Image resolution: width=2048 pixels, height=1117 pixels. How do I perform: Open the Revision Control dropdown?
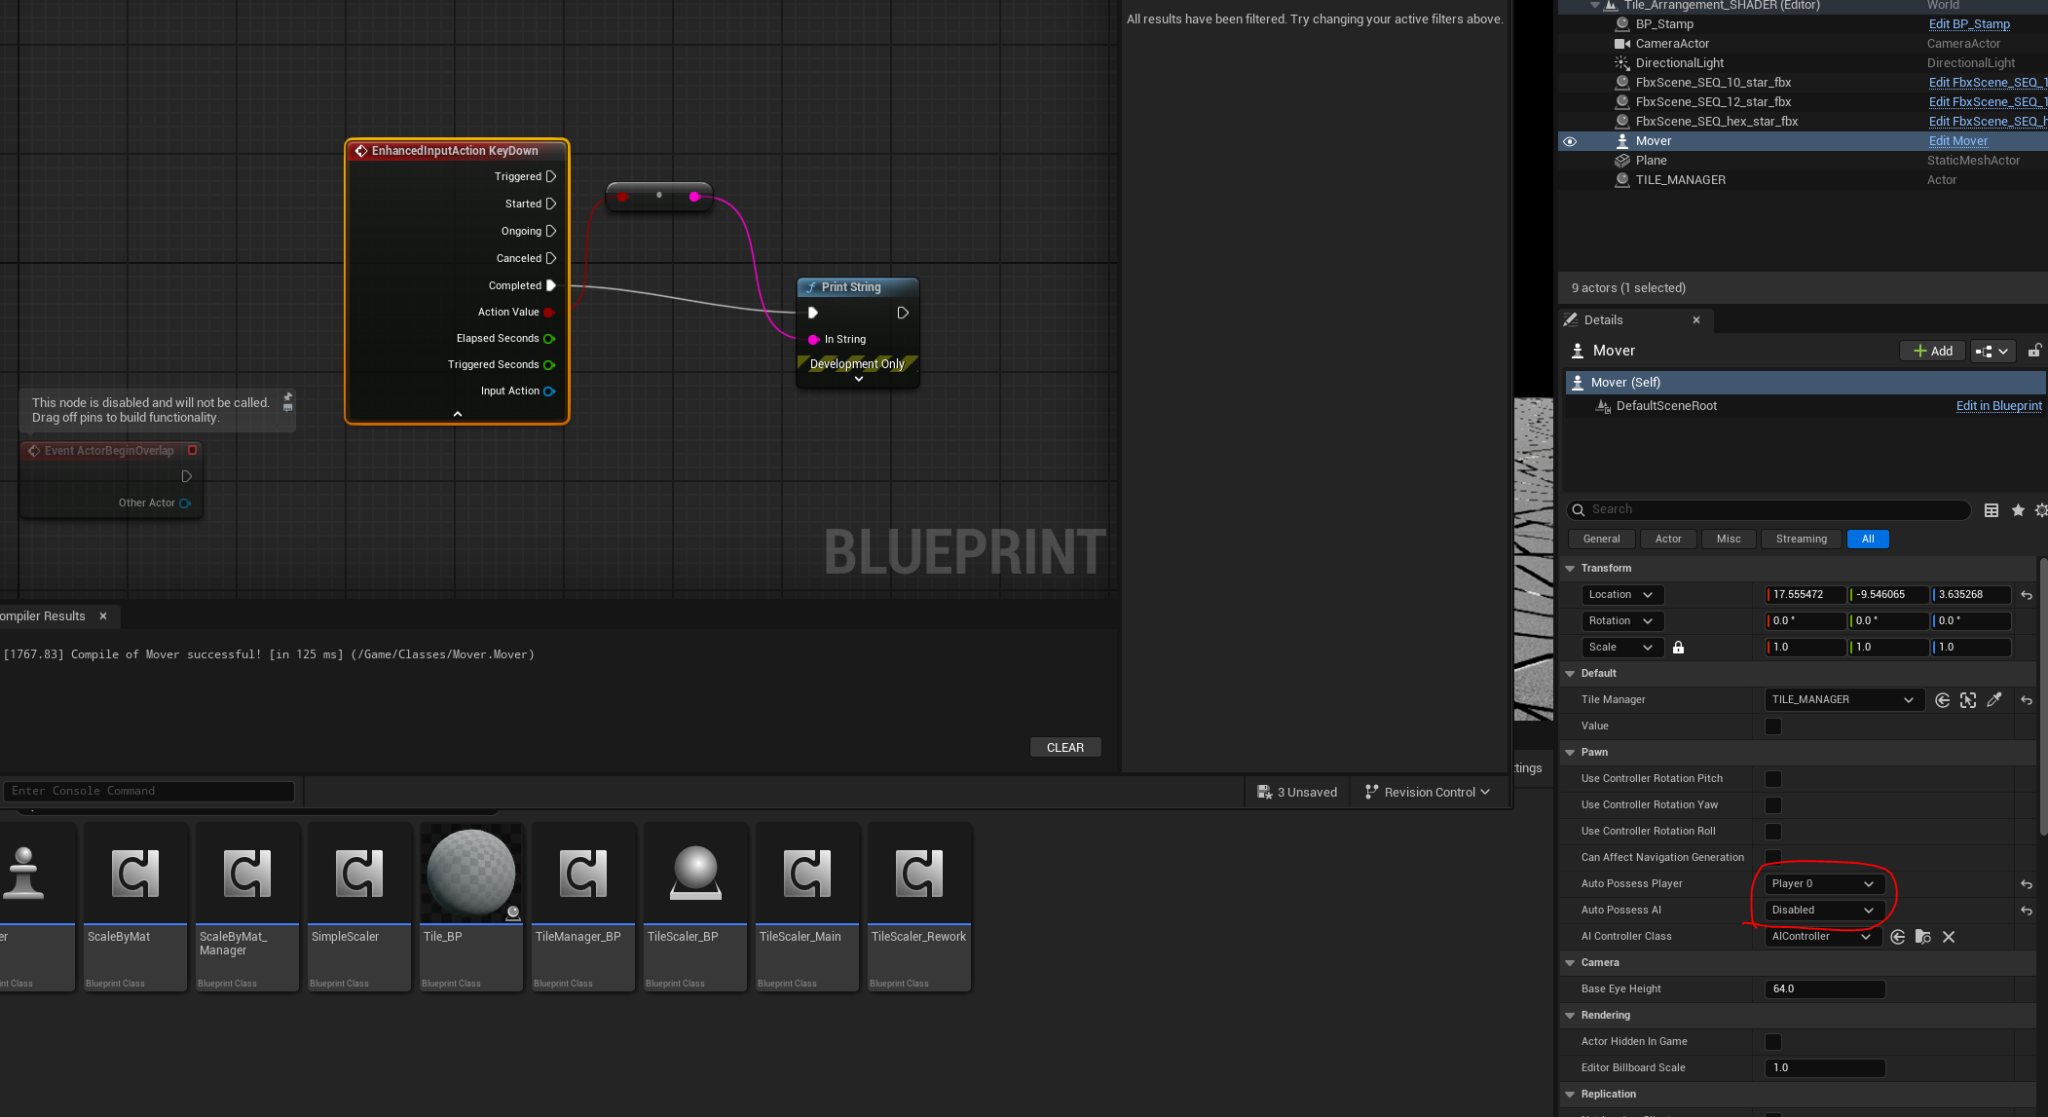click(1428, 792)
